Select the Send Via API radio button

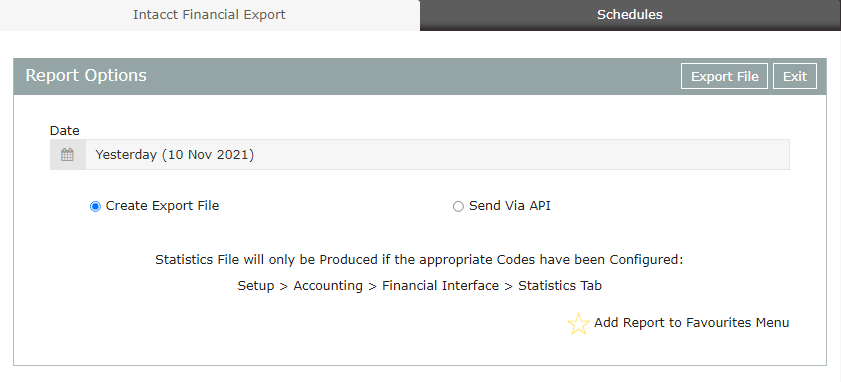[458, 207]
